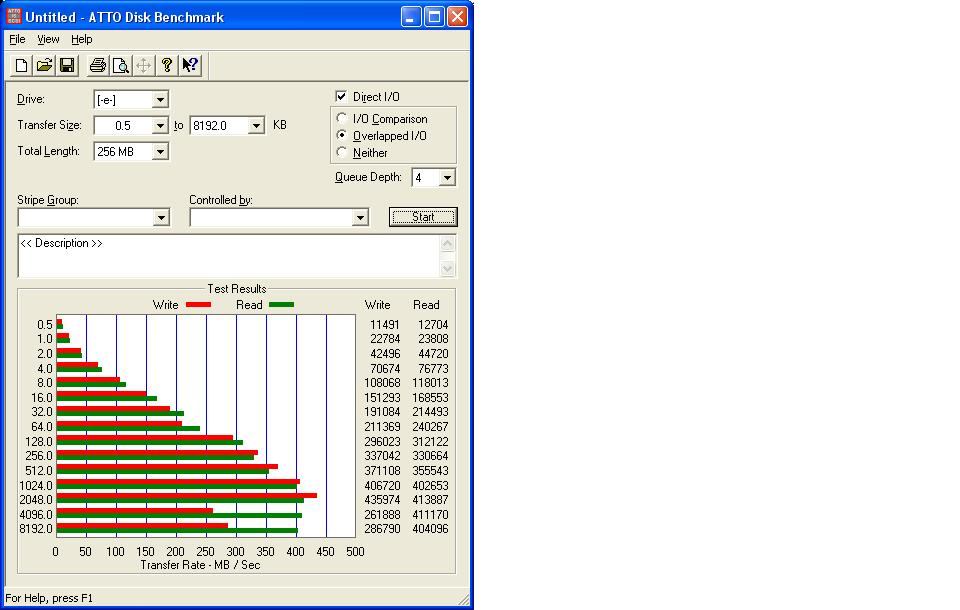Click write value 11491
Screen dimensions: 960x610
pos(384,325)
